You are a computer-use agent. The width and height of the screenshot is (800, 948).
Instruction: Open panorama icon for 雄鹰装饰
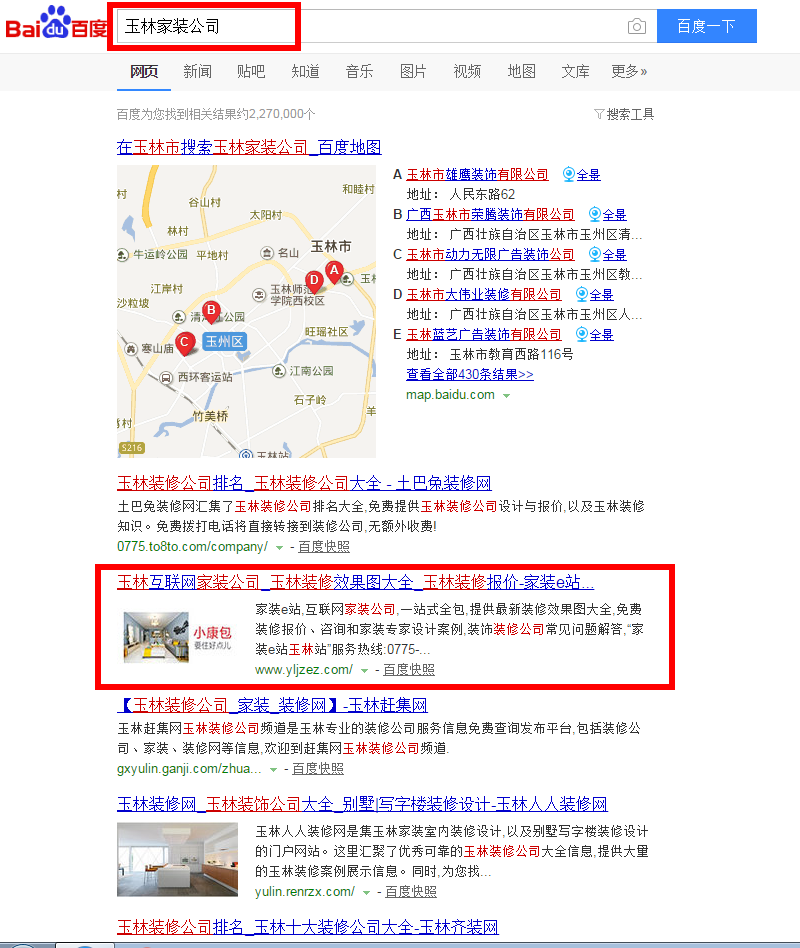click(568, 174)
